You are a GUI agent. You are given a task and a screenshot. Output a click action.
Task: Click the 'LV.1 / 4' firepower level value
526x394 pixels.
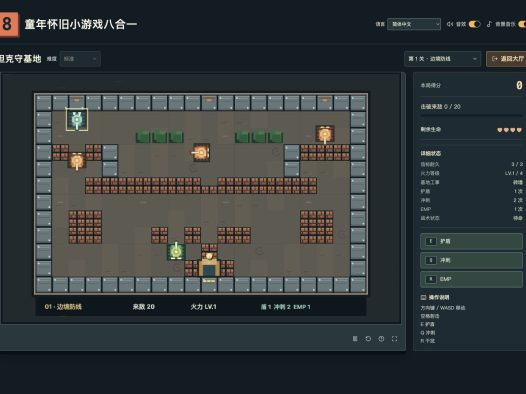[x=514, y=173]
